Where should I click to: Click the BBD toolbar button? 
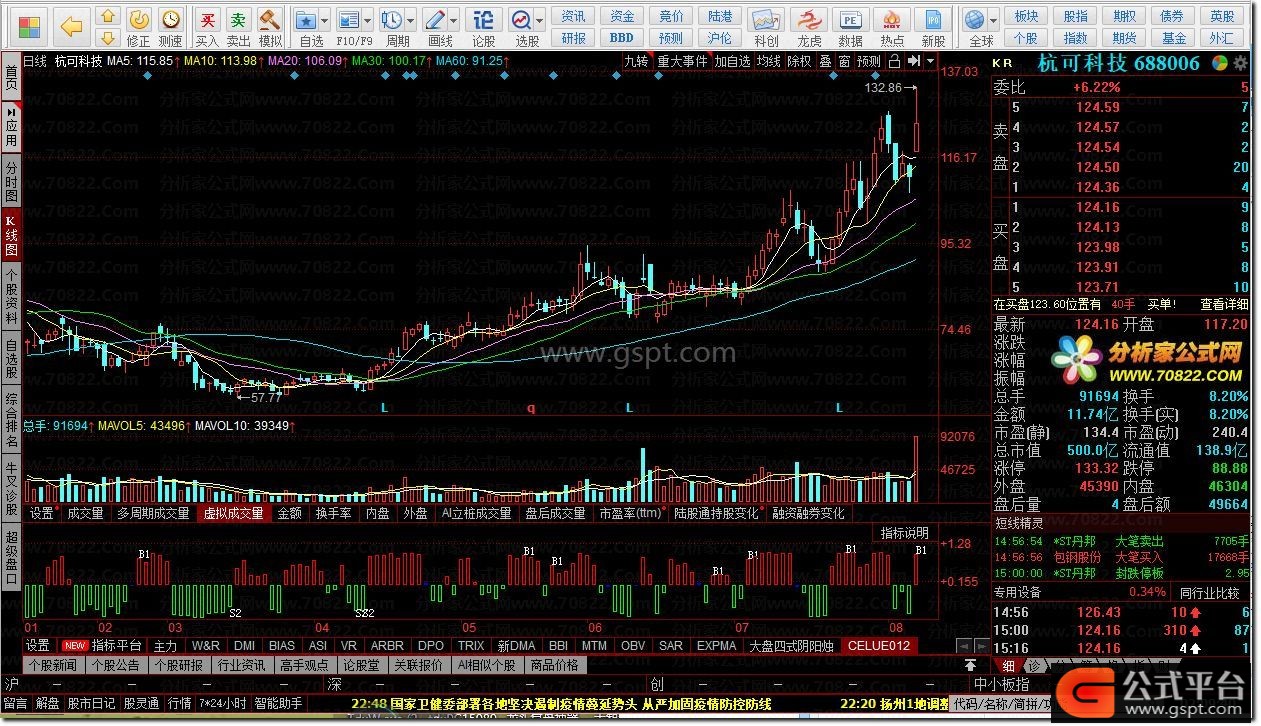point(622,38)
